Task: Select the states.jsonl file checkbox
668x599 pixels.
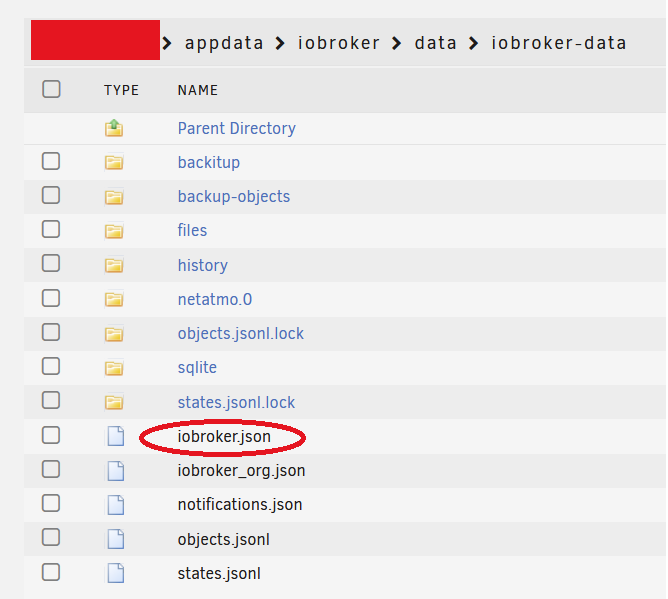Action: [x=51, y=572]
